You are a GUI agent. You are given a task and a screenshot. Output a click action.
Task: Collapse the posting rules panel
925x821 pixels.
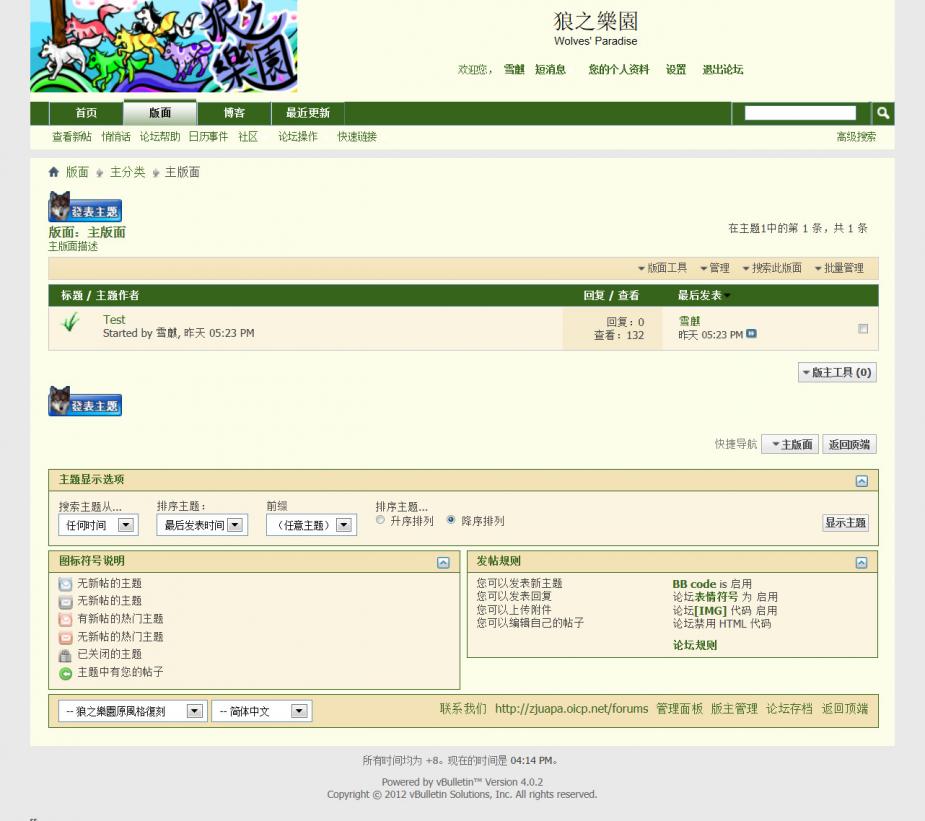[x=861, y=563]
